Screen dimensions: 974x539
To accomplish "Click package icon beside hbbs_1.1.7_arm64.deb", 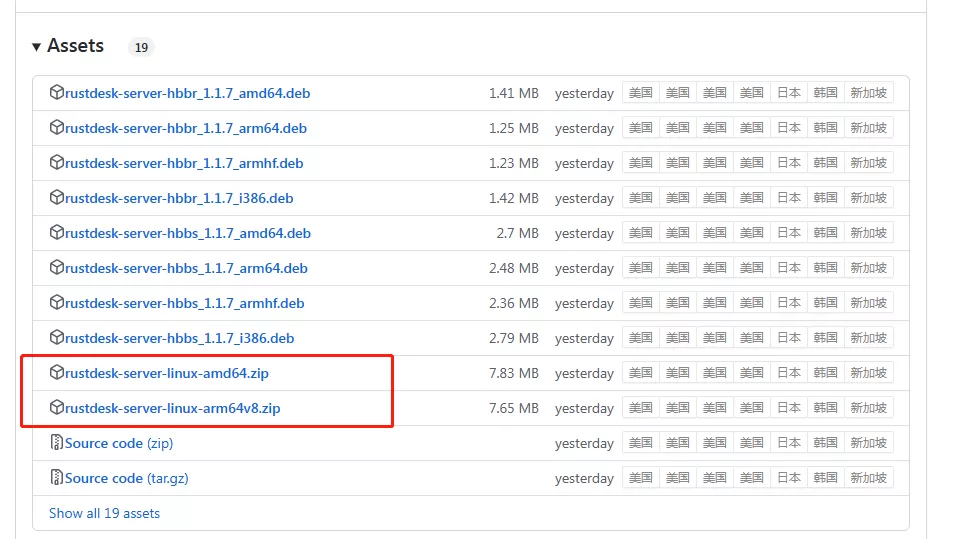I will click(57, 268).
